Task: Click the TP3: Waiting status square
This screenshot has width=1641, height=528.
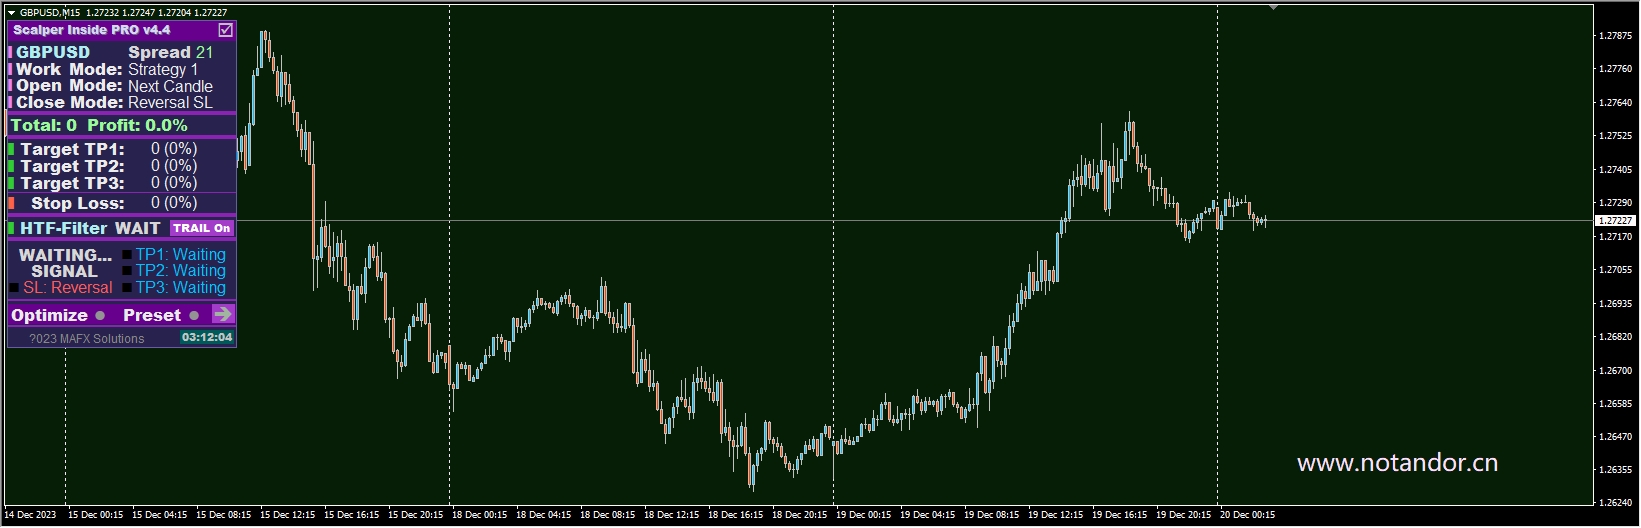Action: point(127,288)
